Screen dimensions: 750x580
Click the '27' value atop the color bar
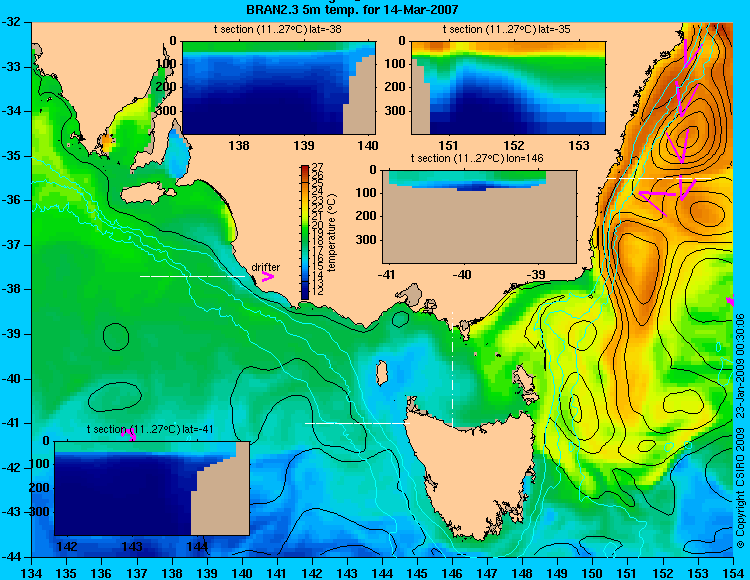pyautogui.click(x=318, y=167)
